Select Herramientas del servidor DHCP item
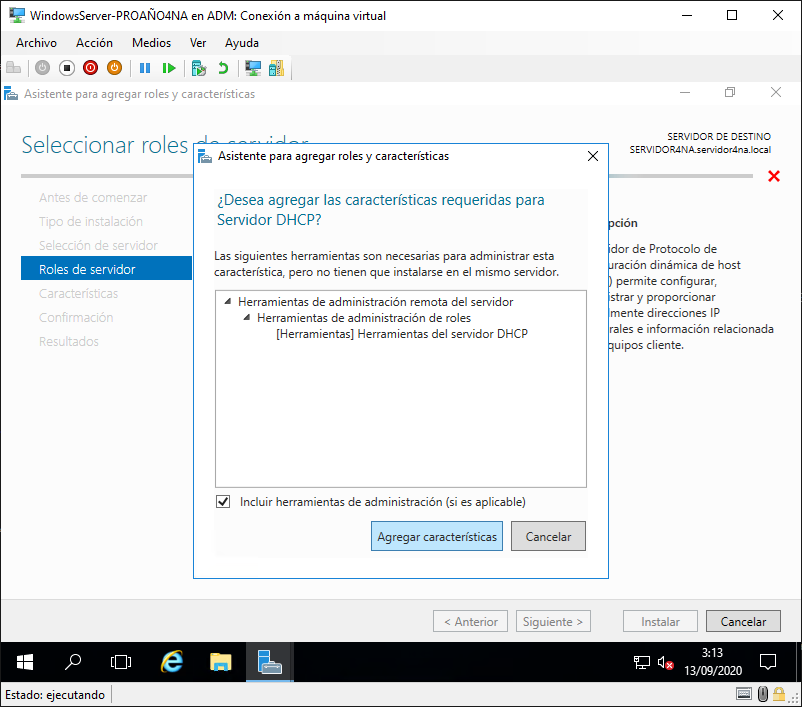 [x=402, y=334]
